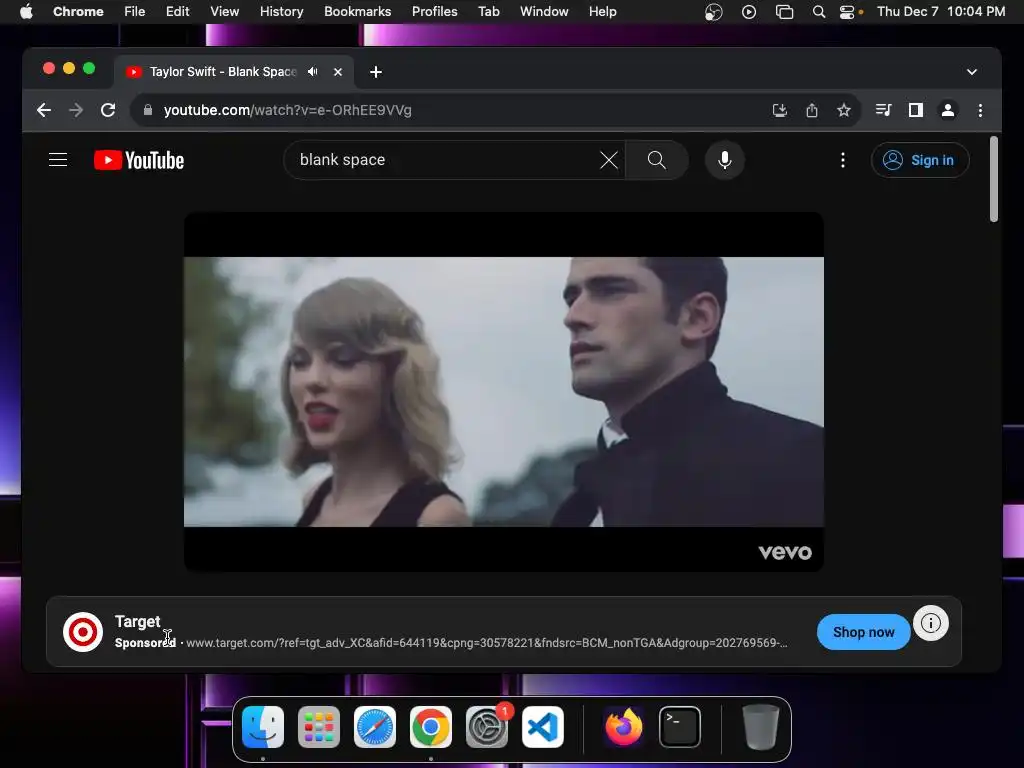Open Chrome profile avatar menu
The image size is (1024, 768).
(948, 110)
